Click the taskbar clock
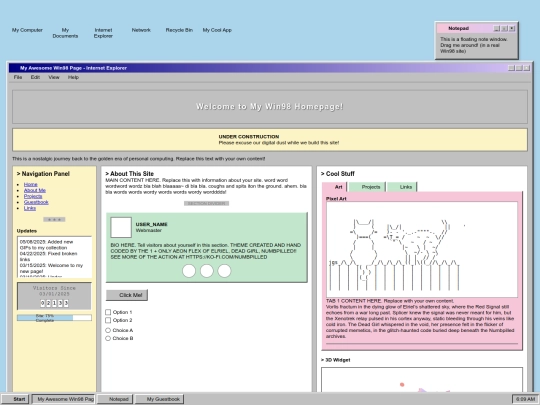The width and height of the screenshot is (540, 405). click(x=525, y=399)
